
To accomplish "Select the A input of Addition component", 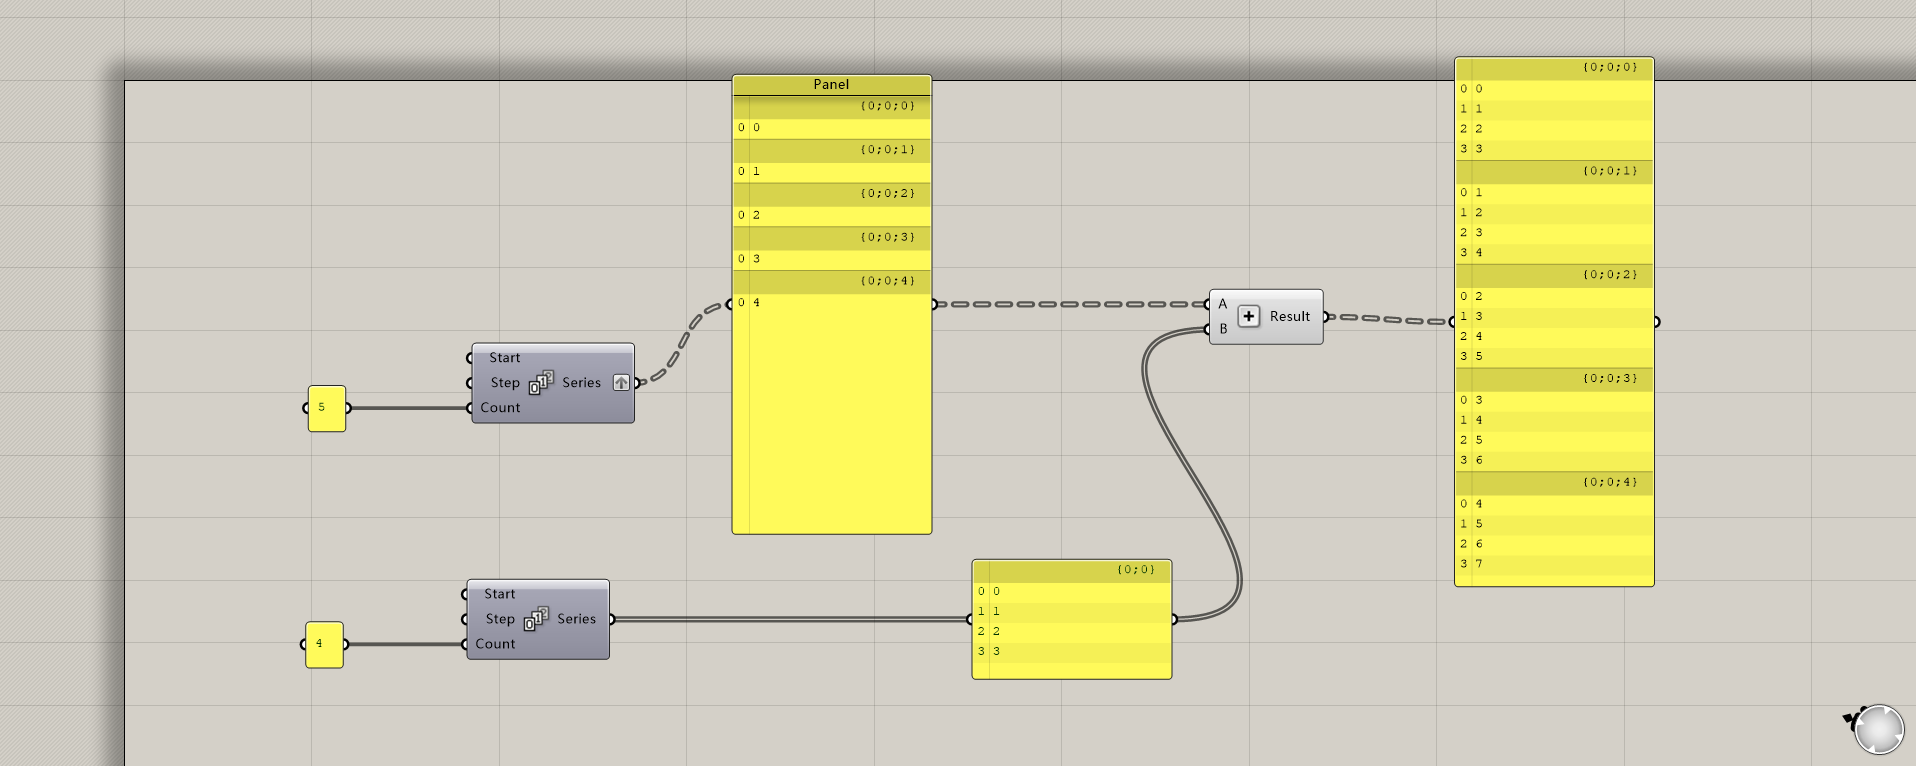I will click(x=1222, y=304).
